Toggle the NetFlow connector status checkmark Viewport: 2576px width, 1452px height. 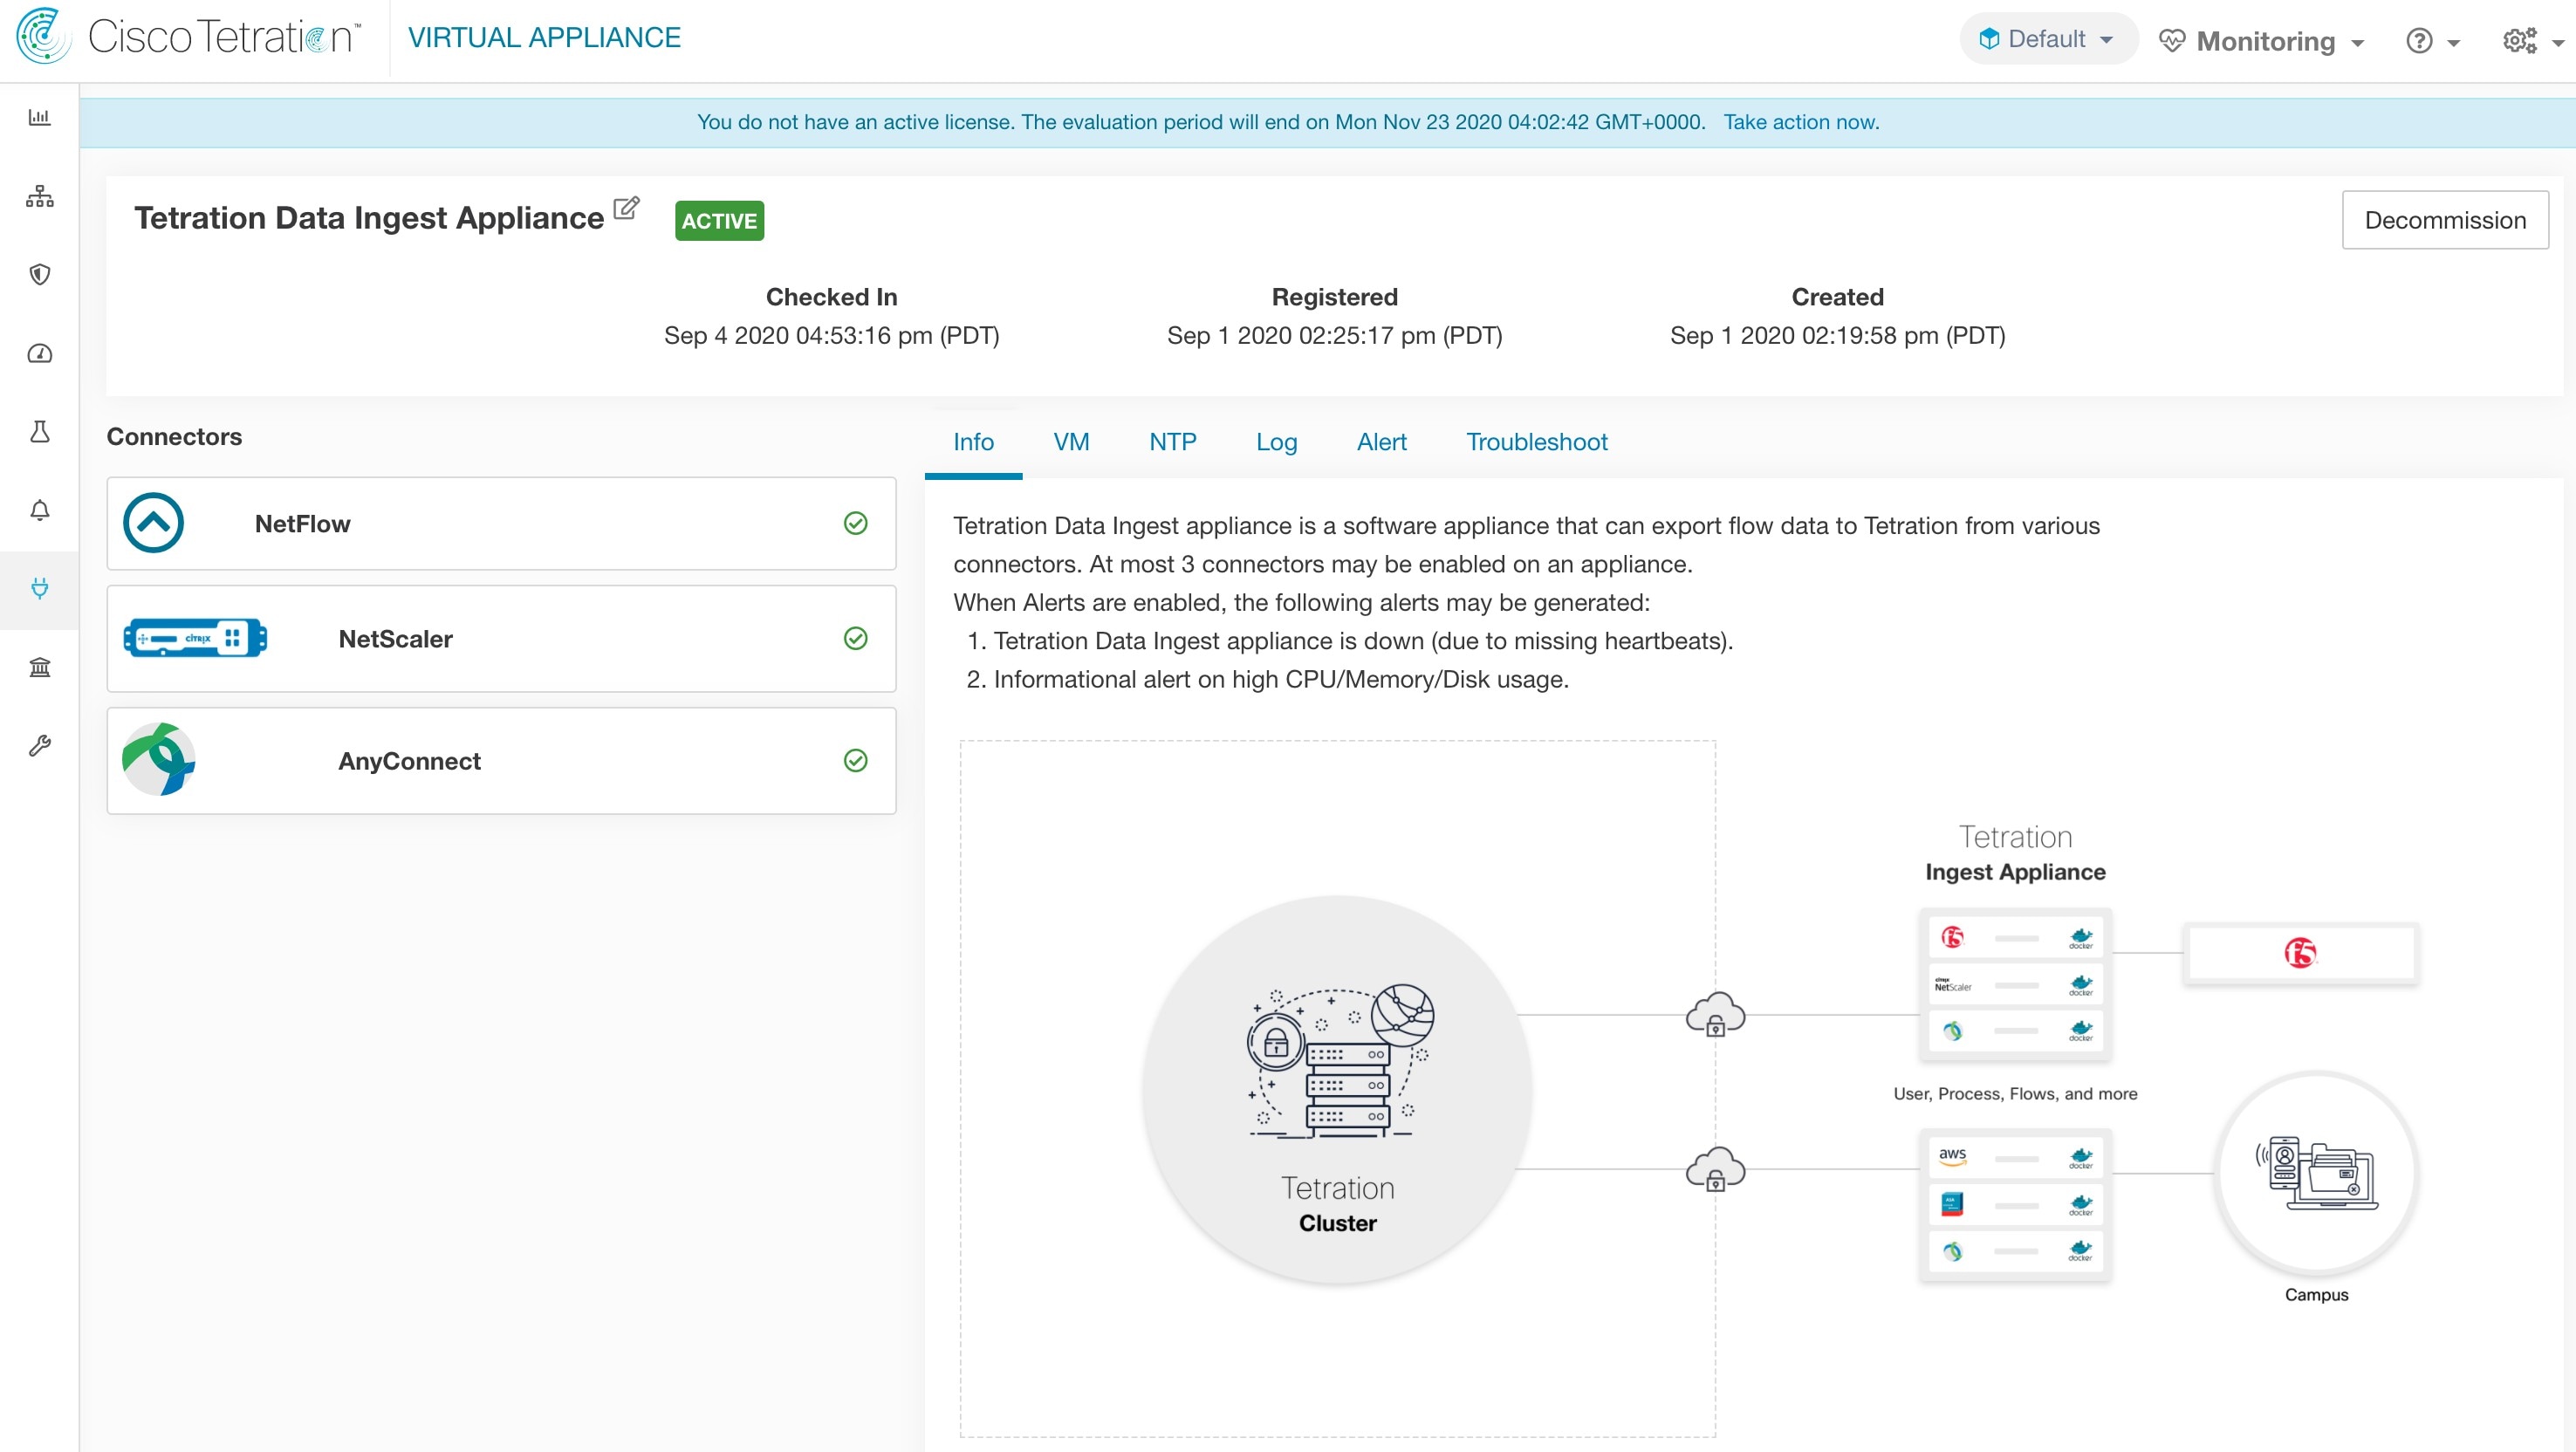click(854, 522)
